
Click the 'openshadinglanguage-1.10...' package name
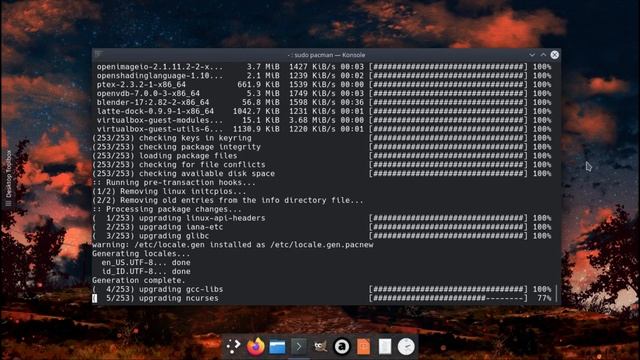point(160,76)
